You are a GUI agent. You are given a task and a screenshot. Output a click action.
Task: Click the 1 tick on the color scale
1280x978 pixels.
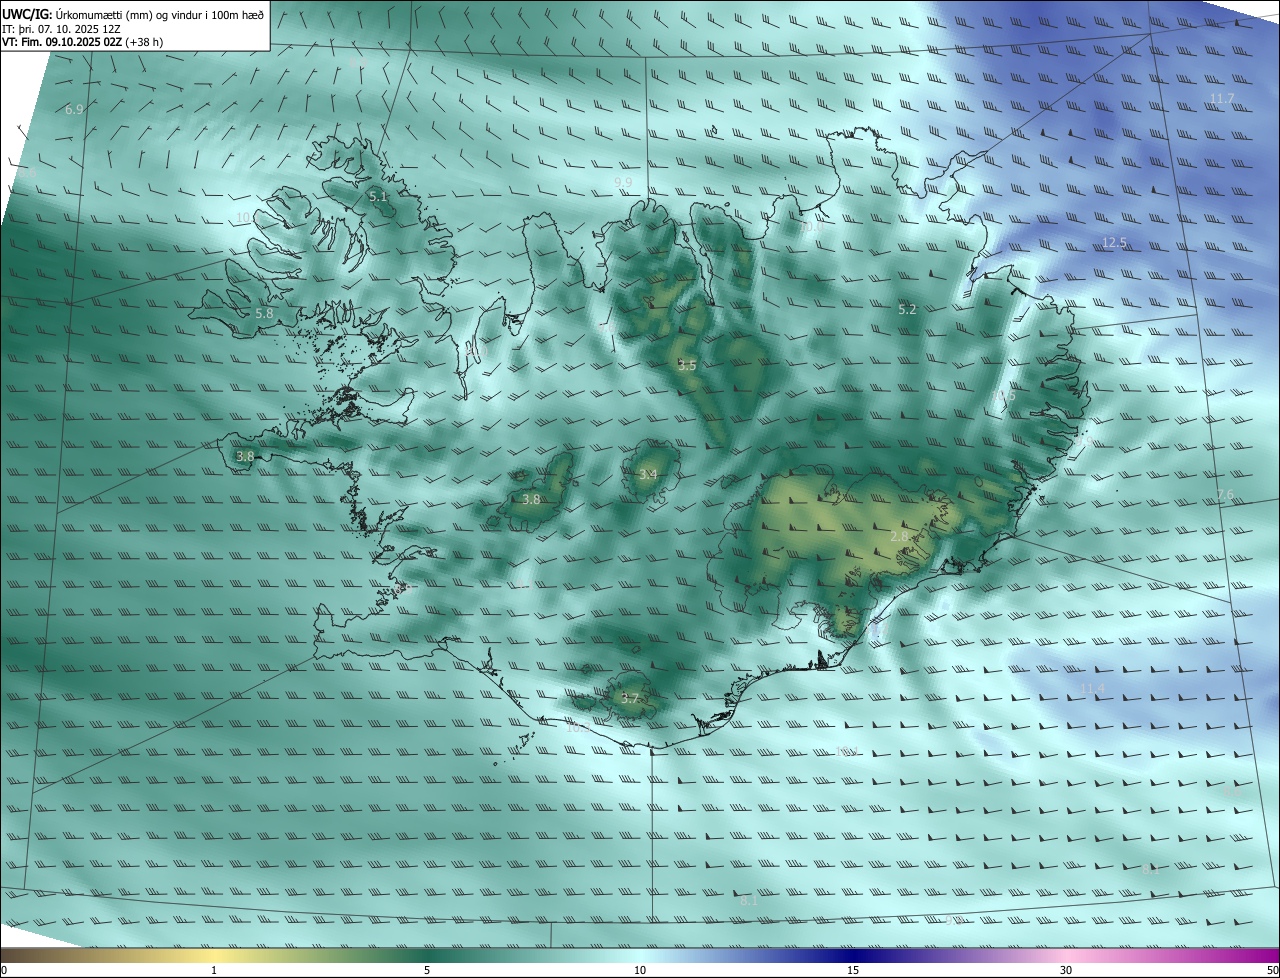point(214,970)
